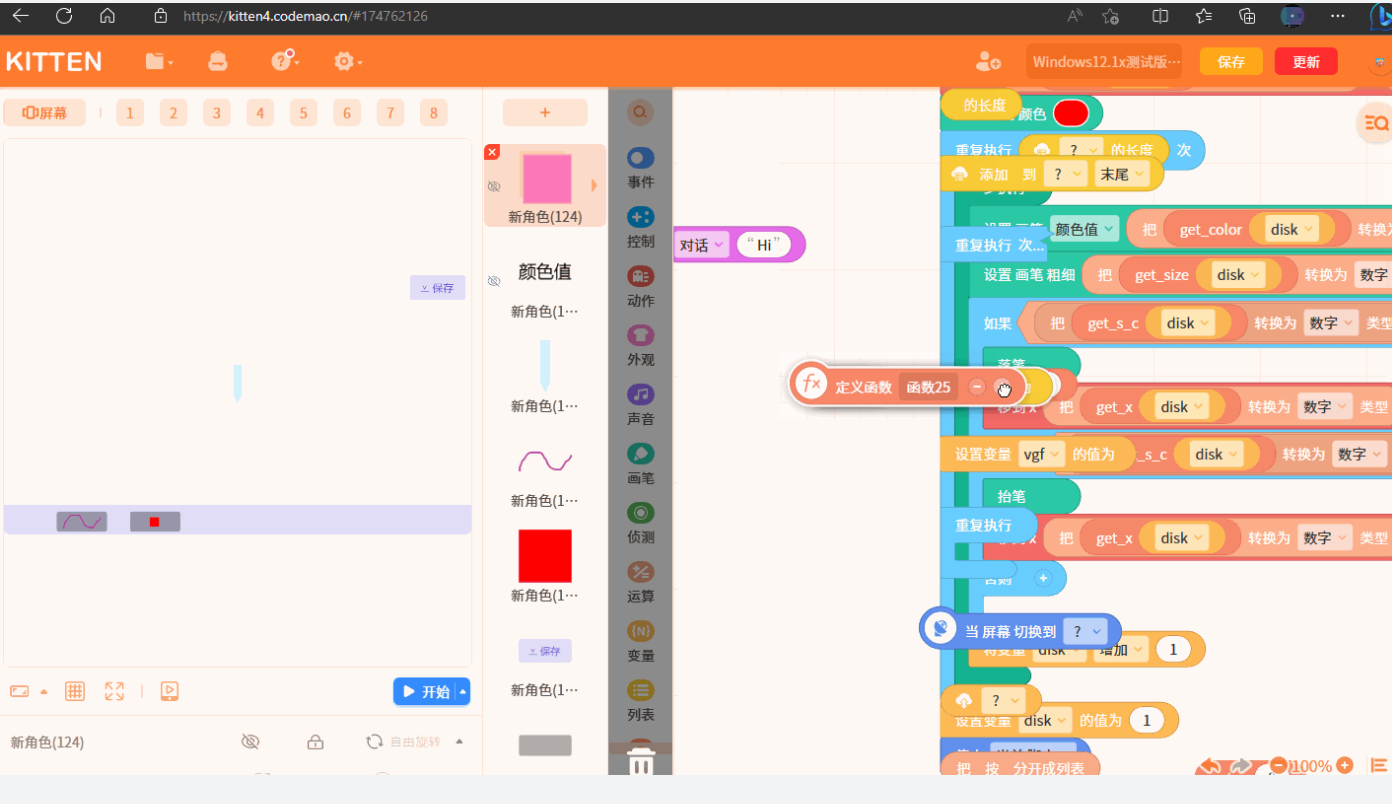Screen dimensions: 1392x804
Task: Open the 动作 block category
Action: [x=641, y=286]
